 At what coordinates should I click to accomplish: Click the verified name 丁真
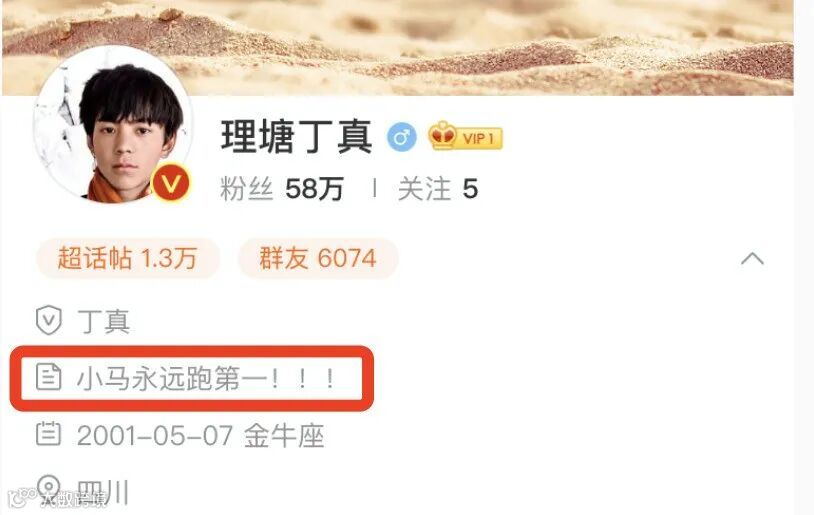103,321
